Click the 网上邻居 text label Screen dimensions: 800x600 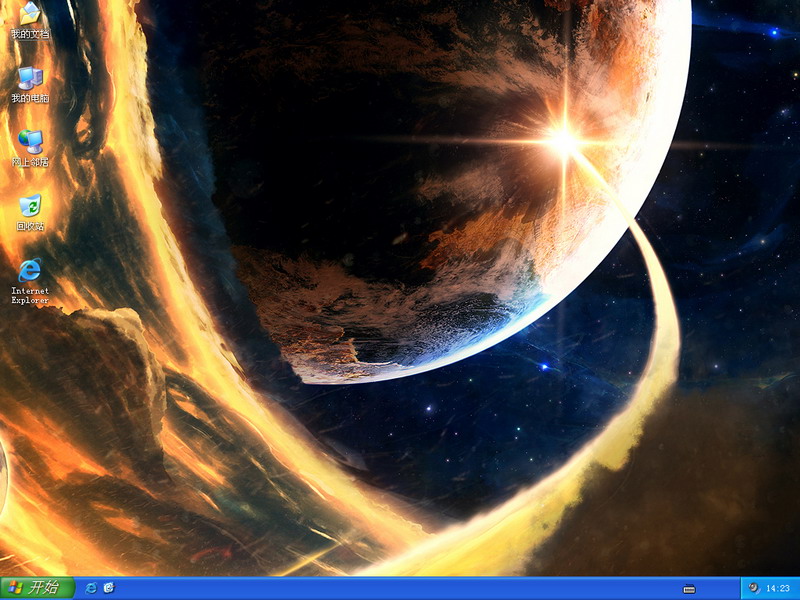tap(30, 162)
